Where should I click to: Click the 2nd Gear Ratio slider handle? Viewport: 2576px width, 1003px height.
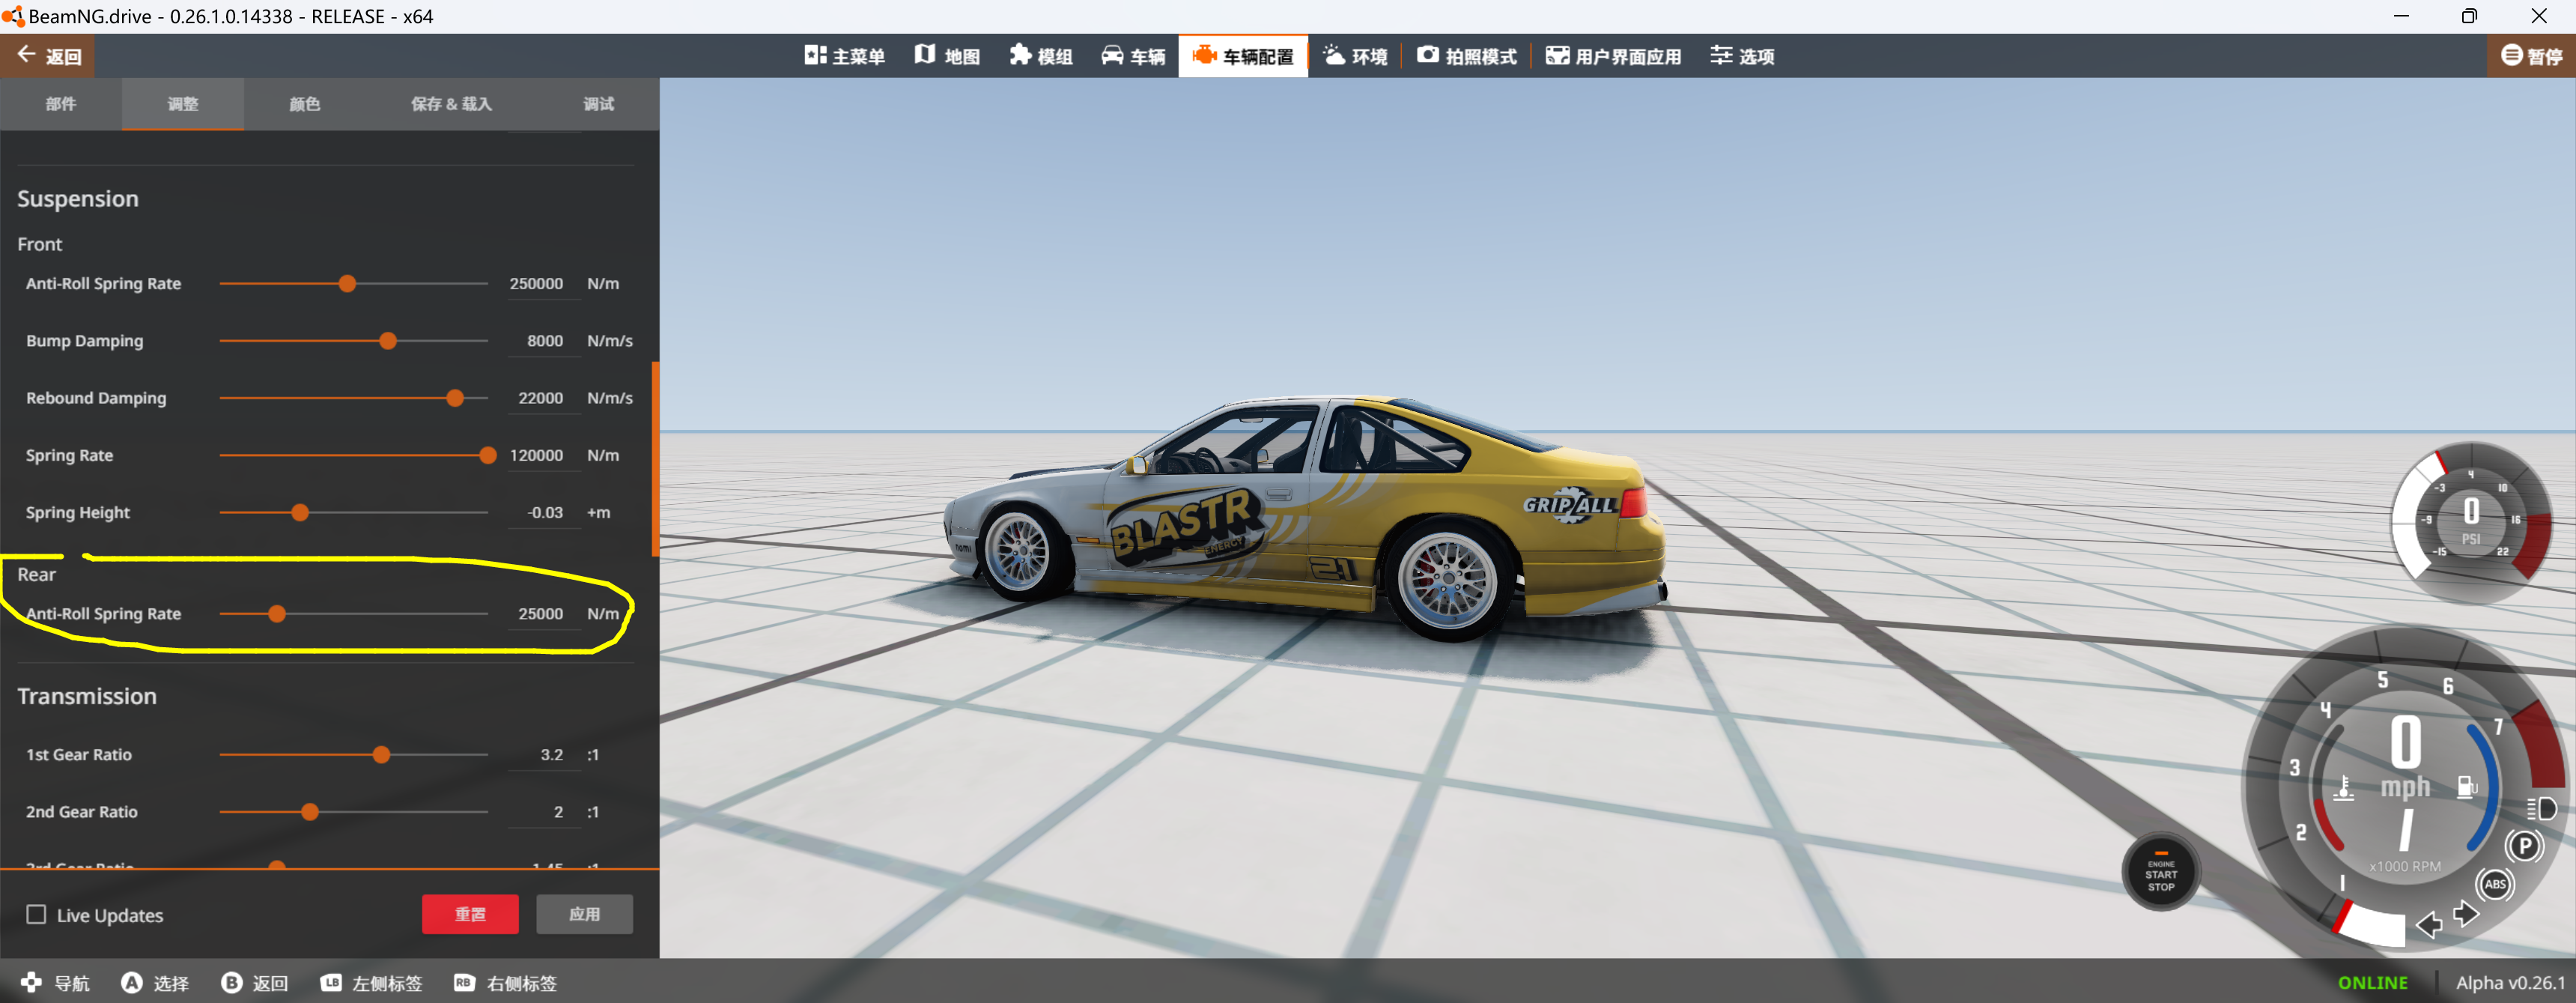(x=310, y=812)
